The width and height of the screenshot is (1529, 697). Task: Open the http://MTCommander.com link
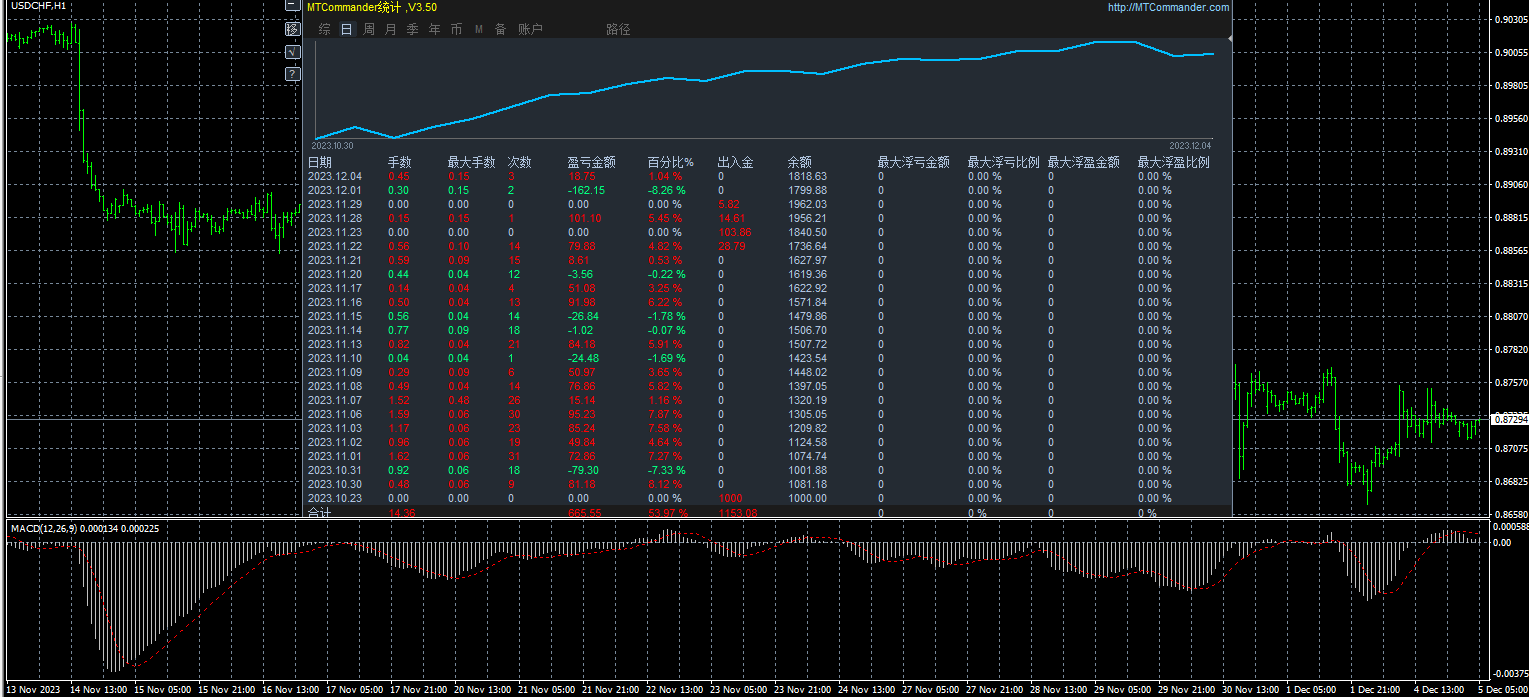click(1168, 7)
